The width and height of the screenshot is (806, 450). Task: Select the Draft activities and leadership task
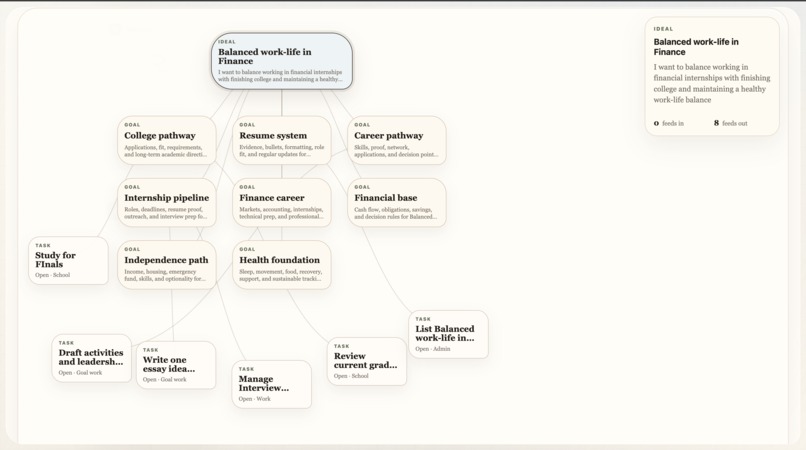click(91, 358)
